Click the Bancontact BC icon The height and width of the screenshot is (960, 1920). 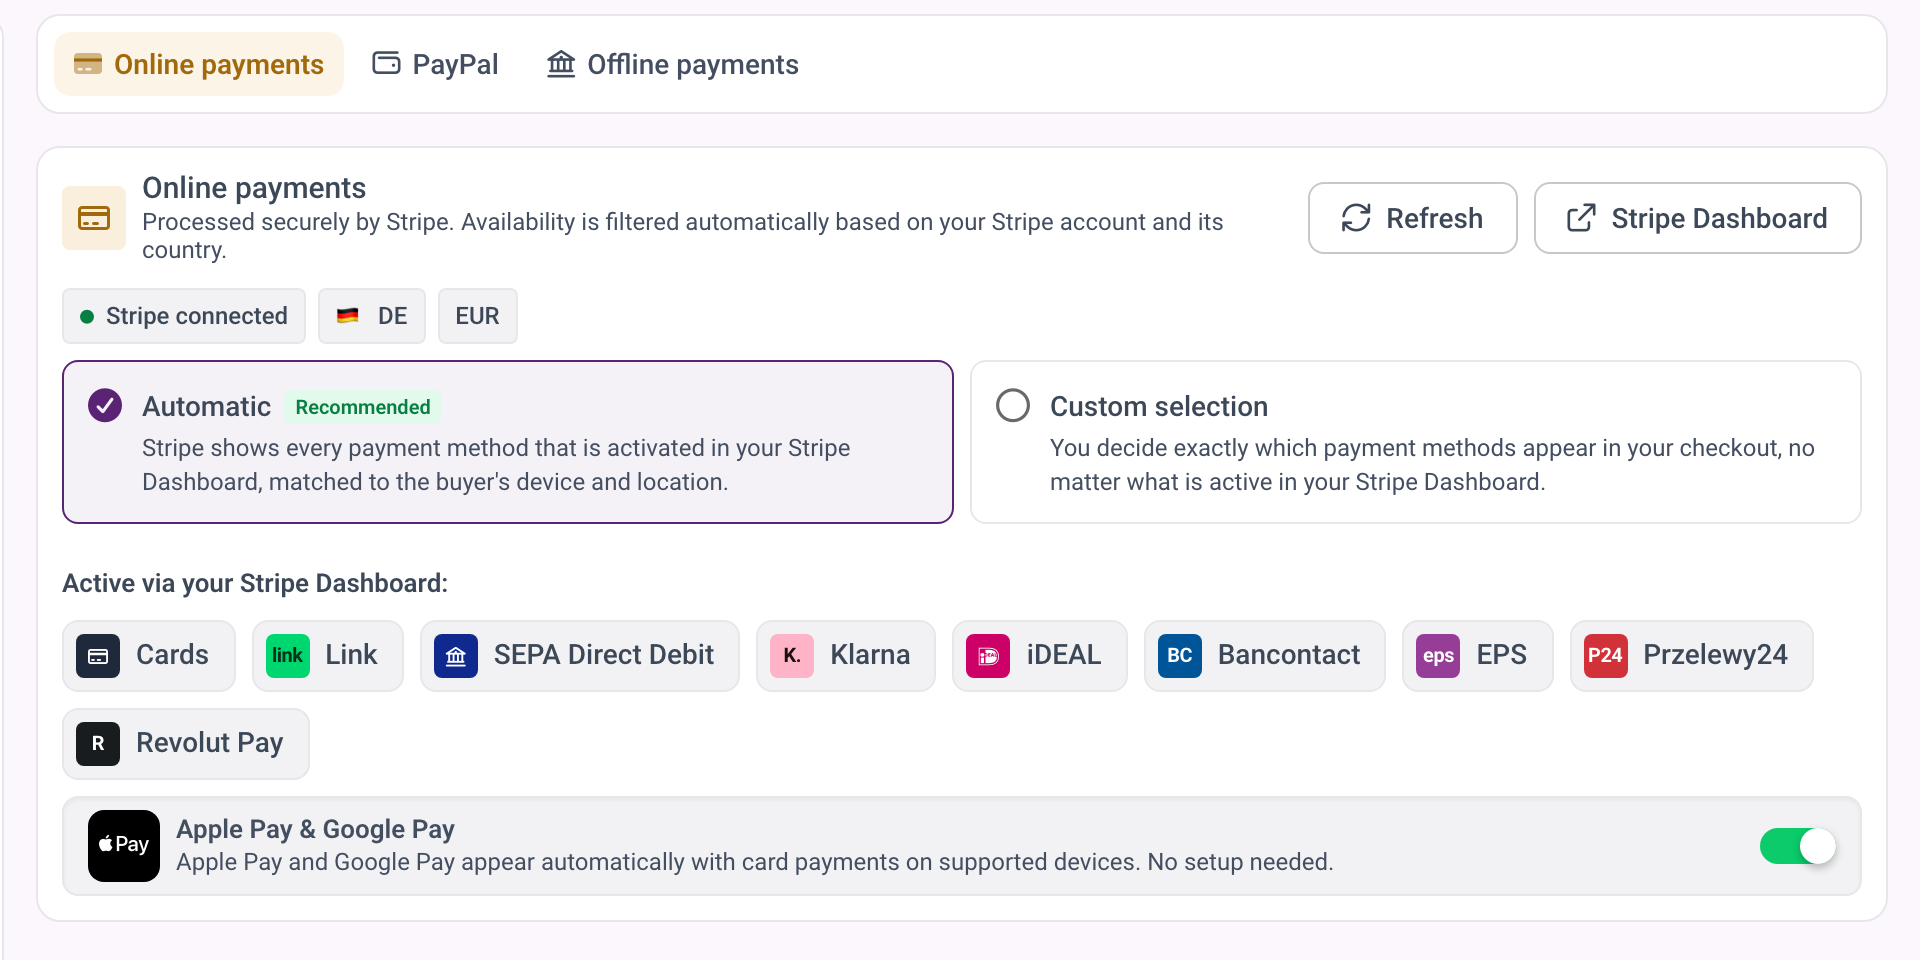[x=1180, y=656]
